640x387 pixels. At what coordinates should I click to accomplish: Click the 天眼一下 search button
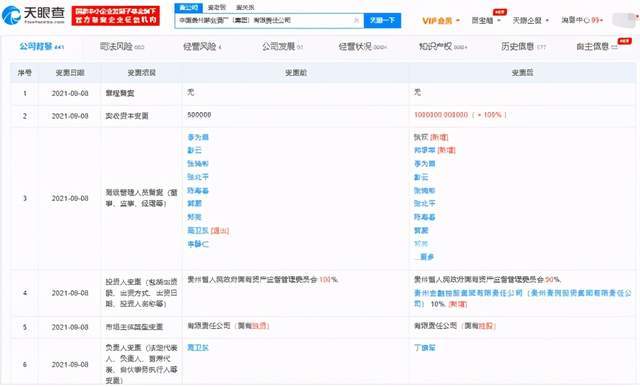click(382, 20)
